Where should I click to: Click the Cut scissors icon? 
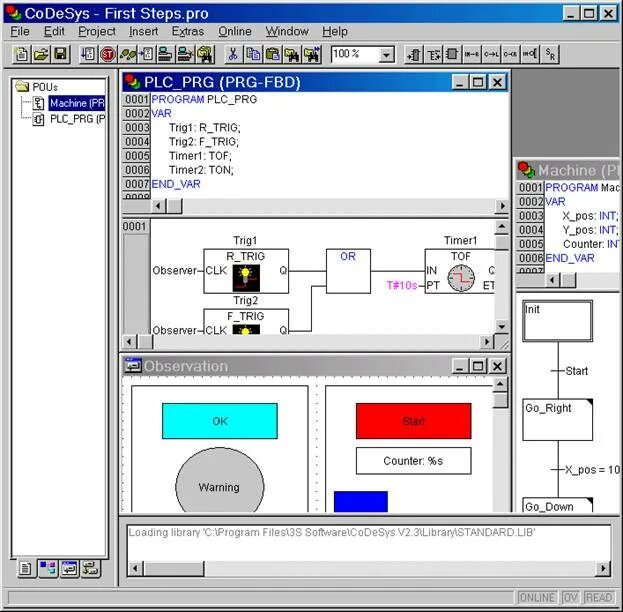(234, 54)
